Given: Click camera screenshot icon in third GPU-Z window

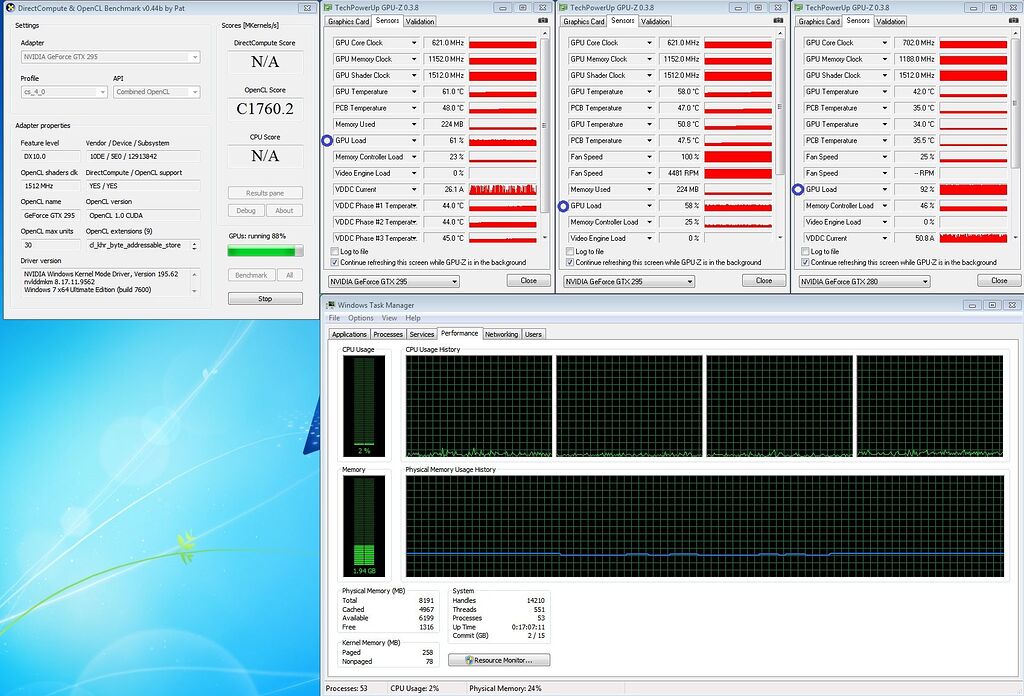Looking at the screenshot, I should pyautogui.click(x=1013, y=21).
